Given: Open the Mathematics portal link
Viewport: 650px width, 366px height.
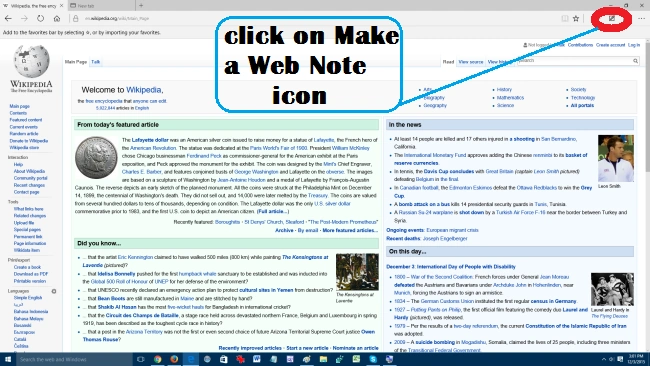Looking at the screenshot, I should pyautogui.click(x=510, y=98).
